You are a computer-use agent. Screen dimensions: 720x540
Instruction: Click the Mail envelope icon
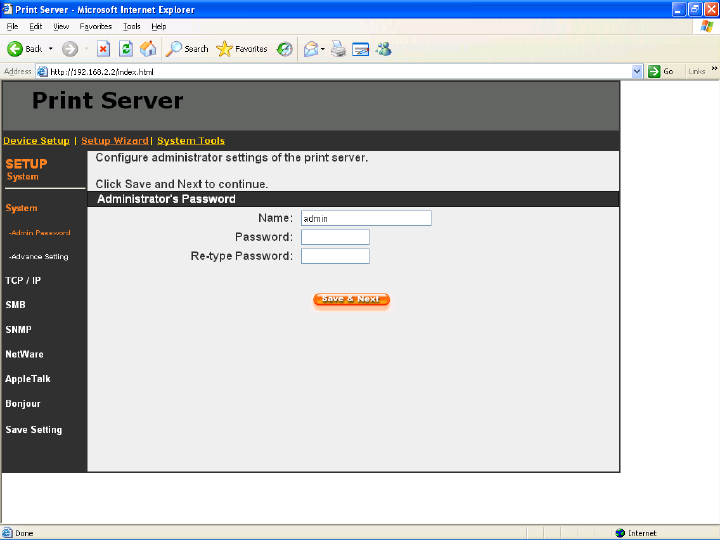pos(311,49)
